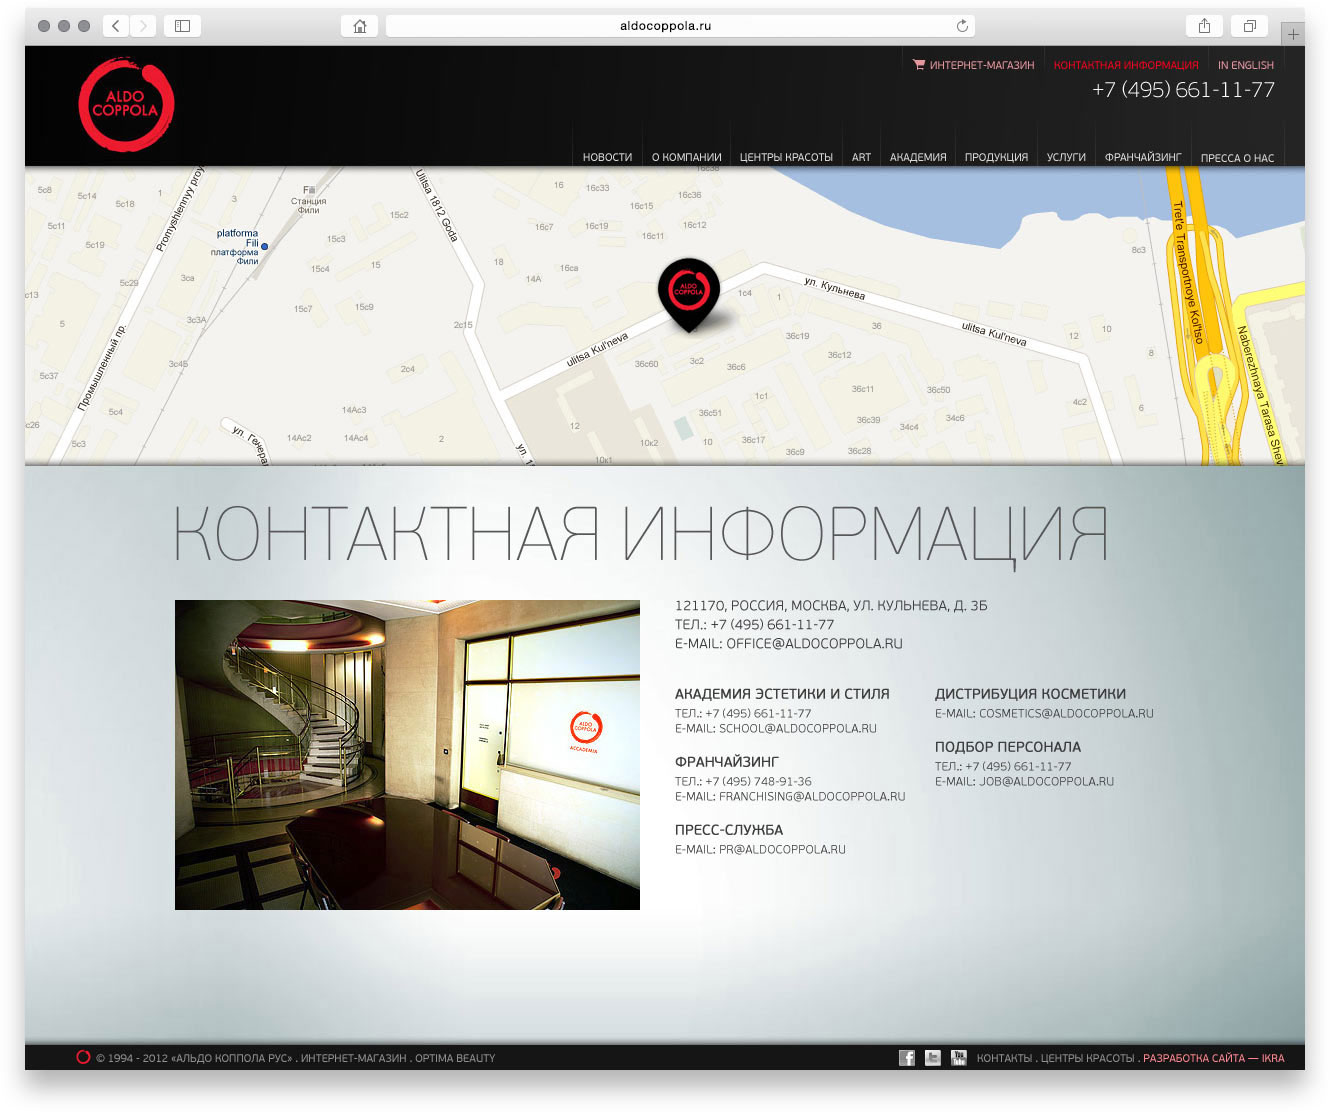The width and height of the screenshot is (1330, 1115).
Task: Click the header phone number +7 (495) 661-11-77
Action: (1183, 90)
